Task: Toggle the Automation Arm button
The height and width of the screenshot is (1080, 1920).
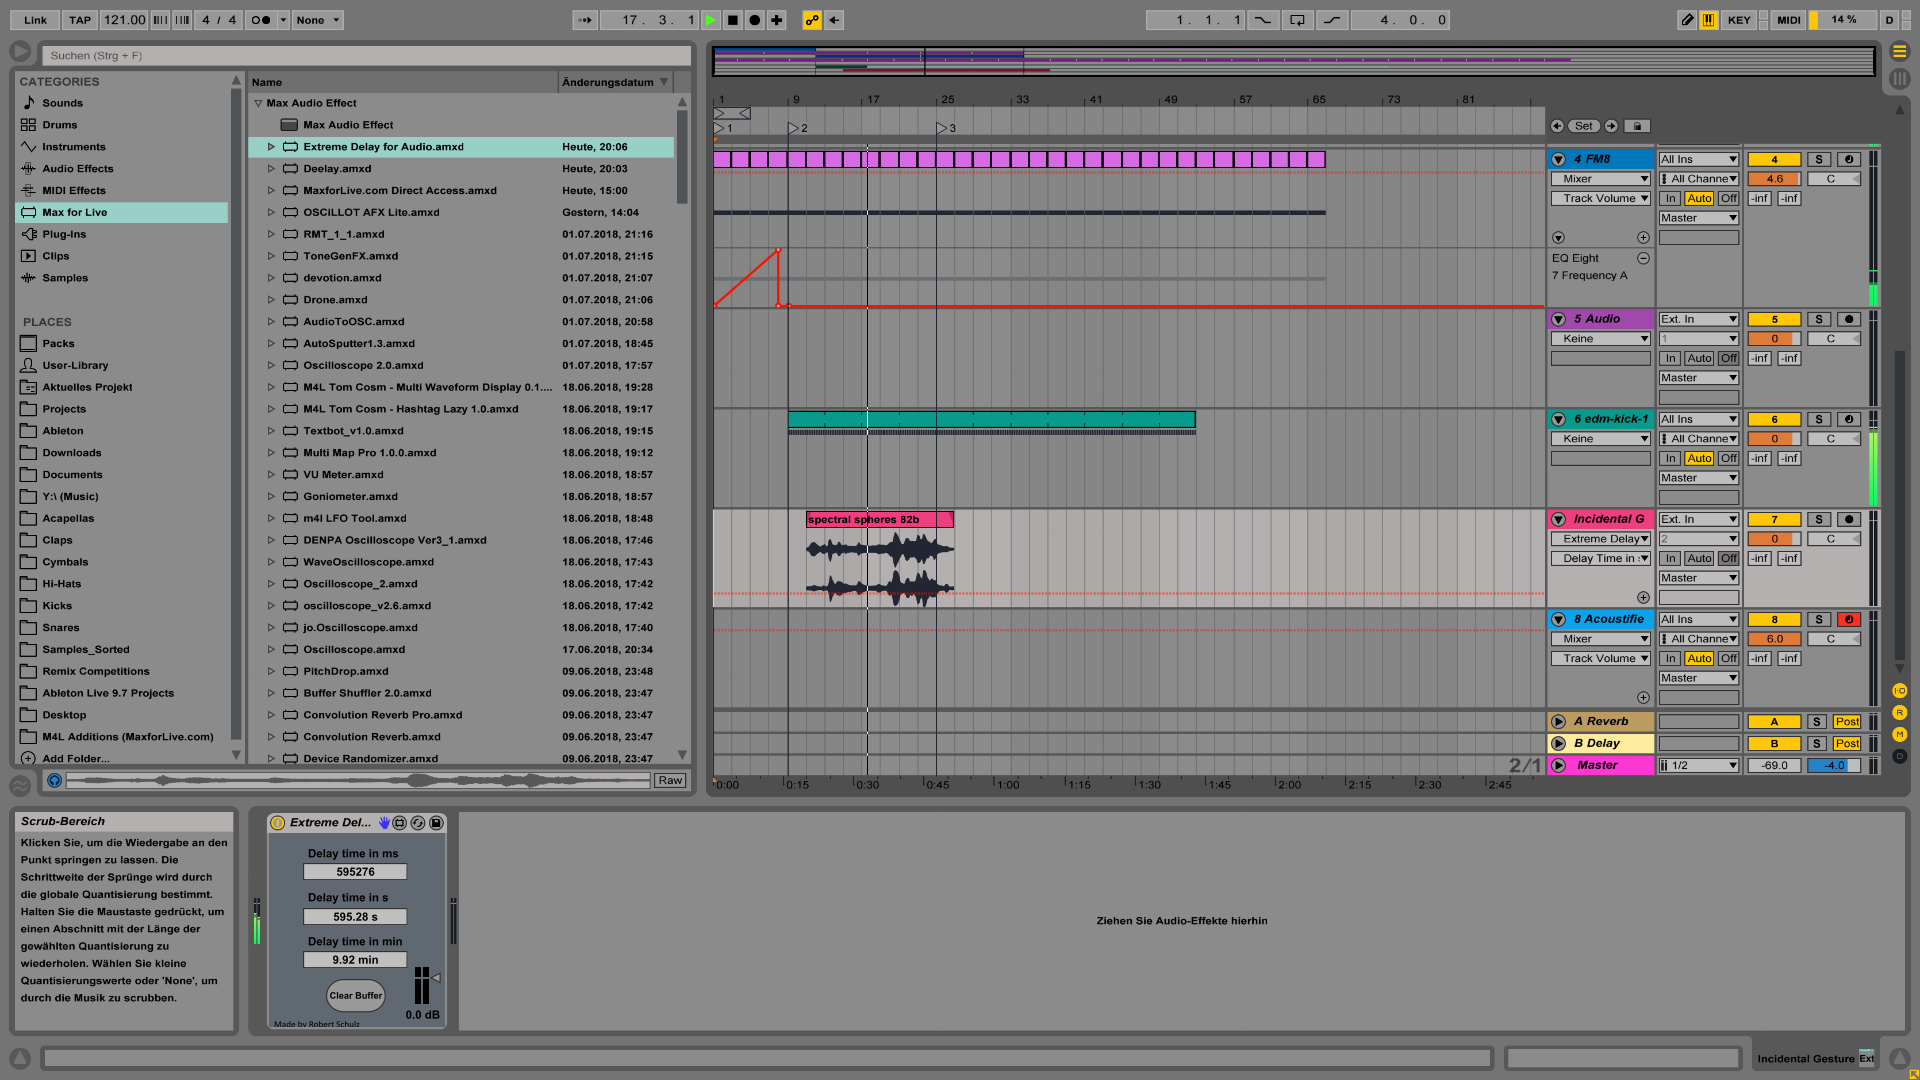Action: (812, 20)
